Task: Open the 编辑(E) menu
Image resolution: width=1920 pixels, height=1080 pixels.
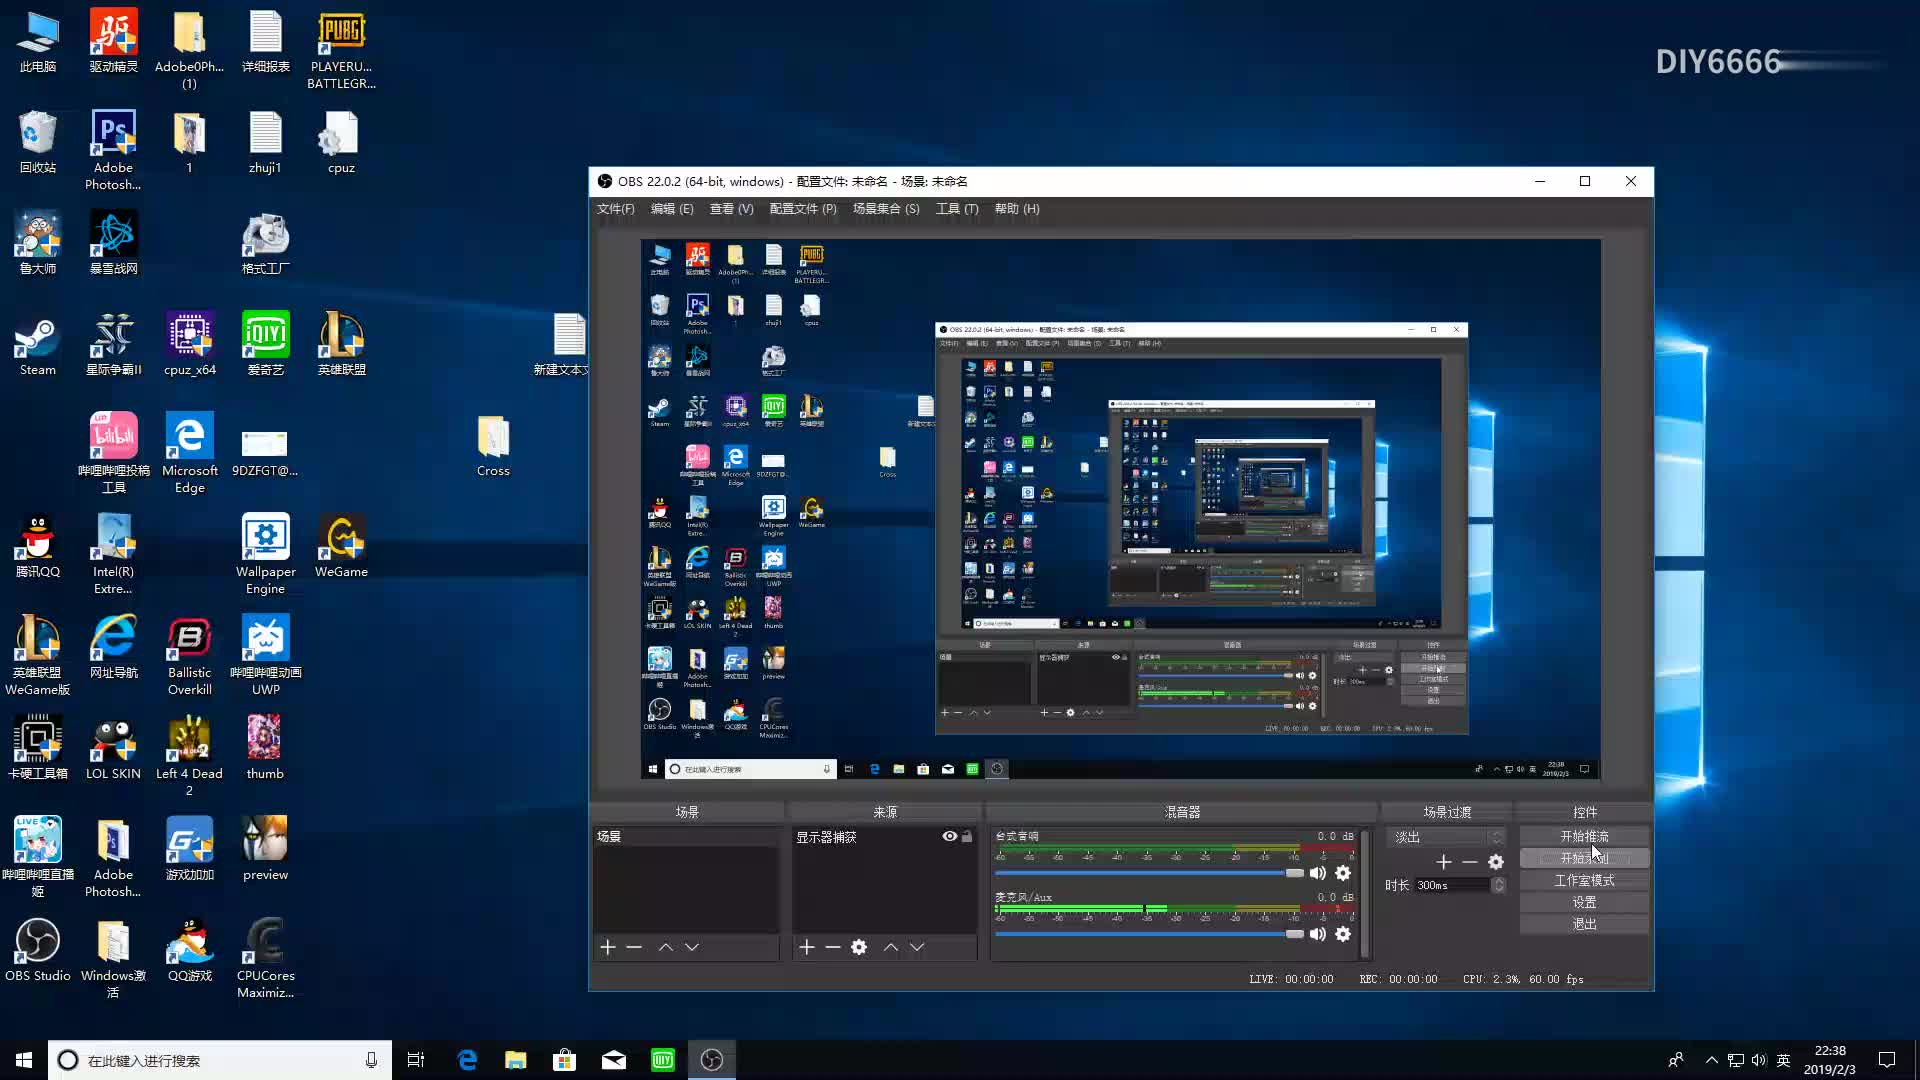Action: point(671,209)
